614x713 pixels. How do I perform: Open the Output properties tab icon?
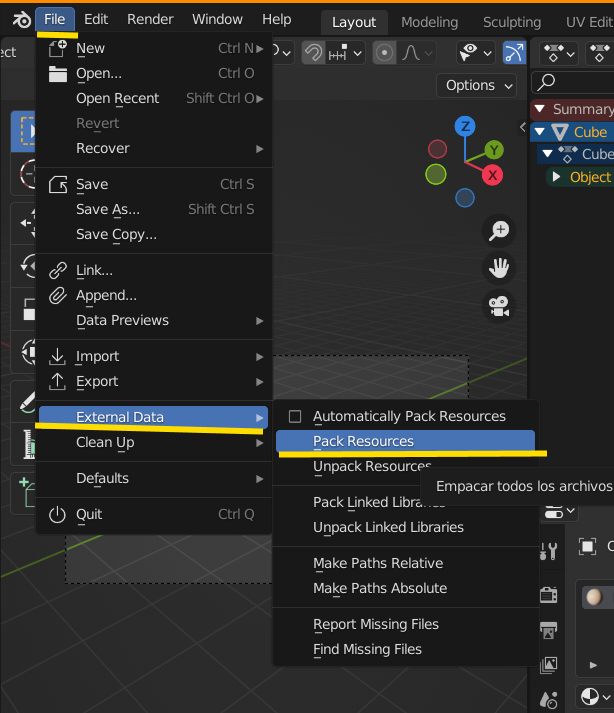[x=549, y=630]
